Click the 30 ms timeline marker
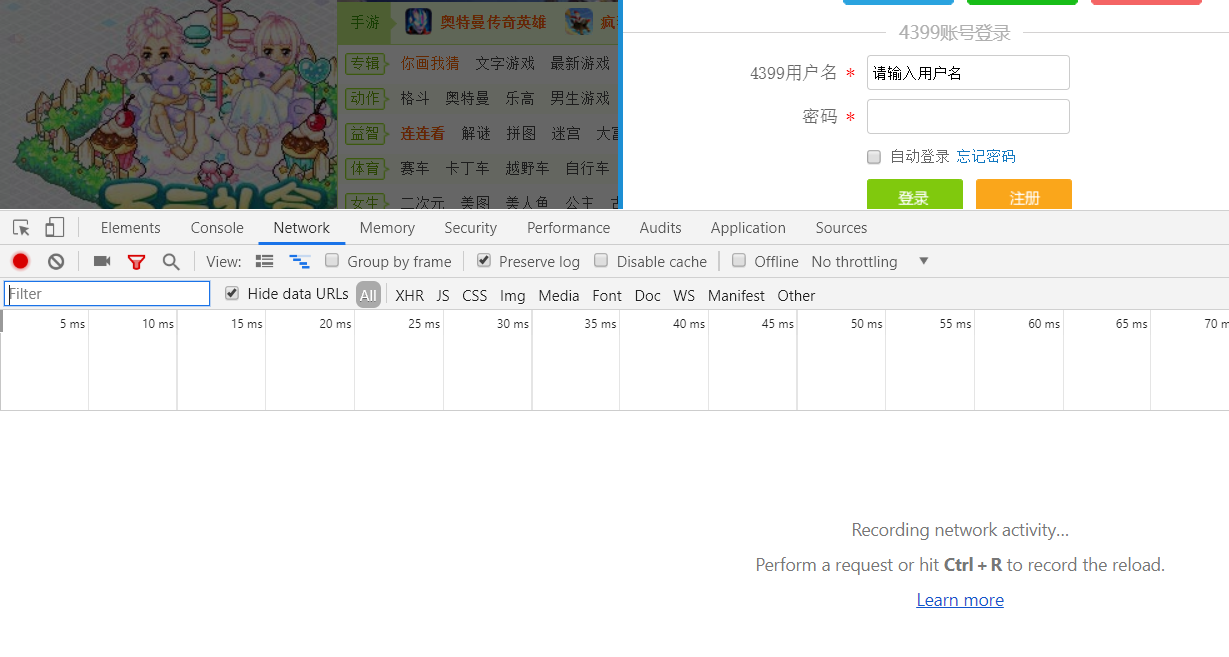 (x=513, y=324)
